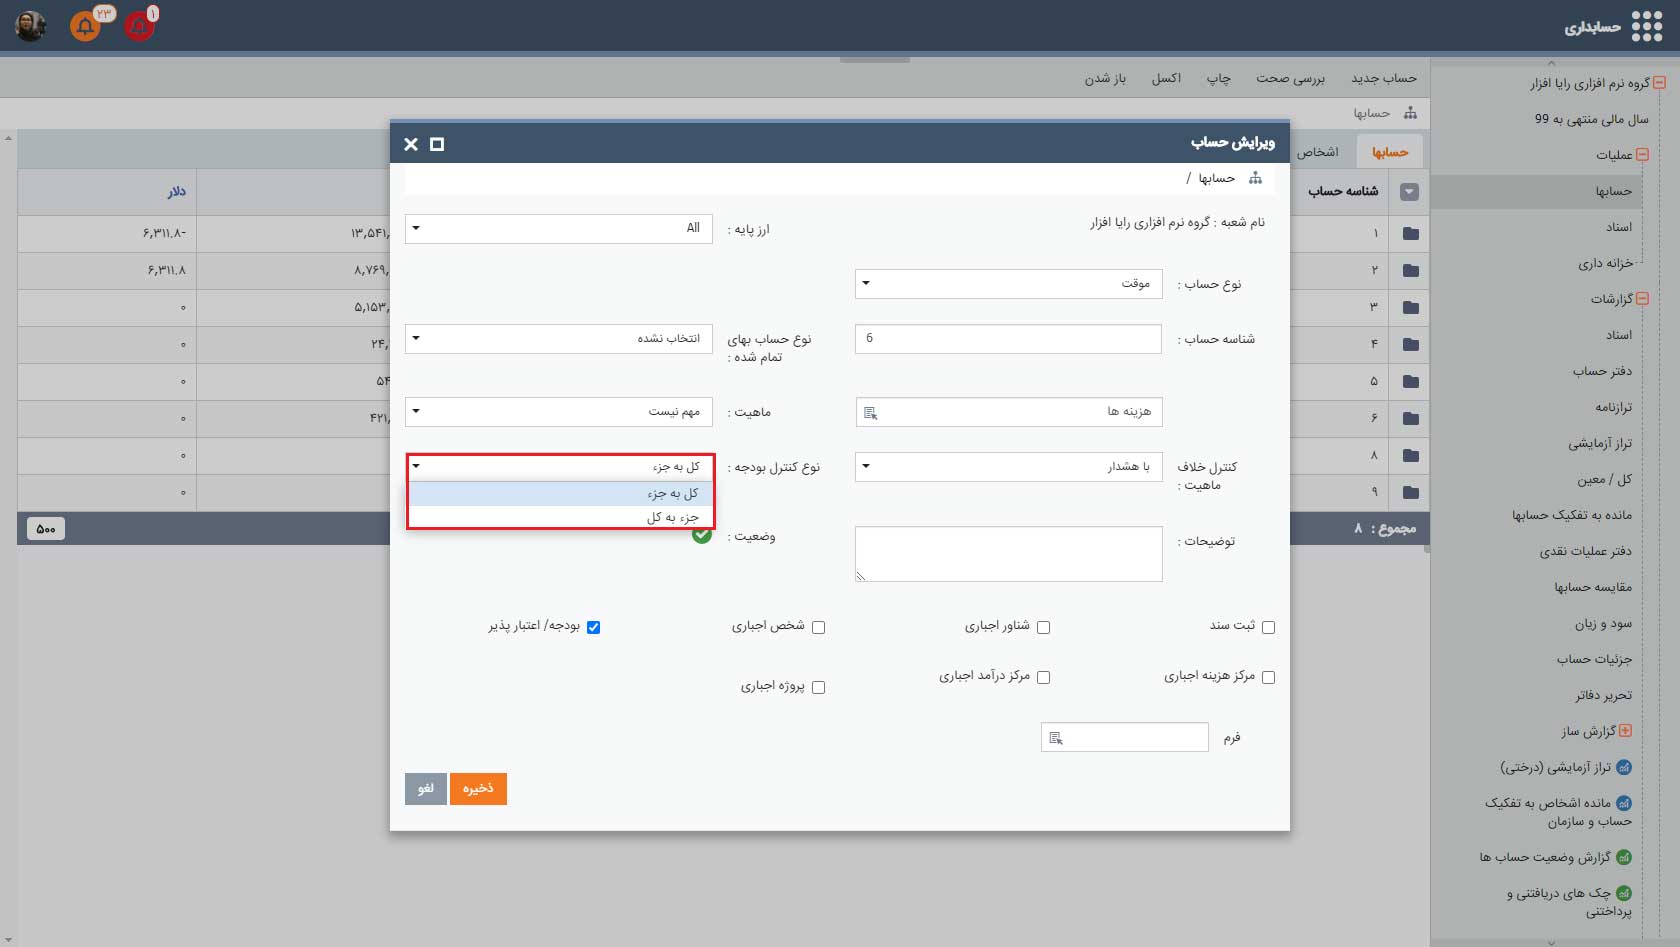Maximize the ویرایش حساب dialog
Viewport: 1680px width, 947px height.
437,144
